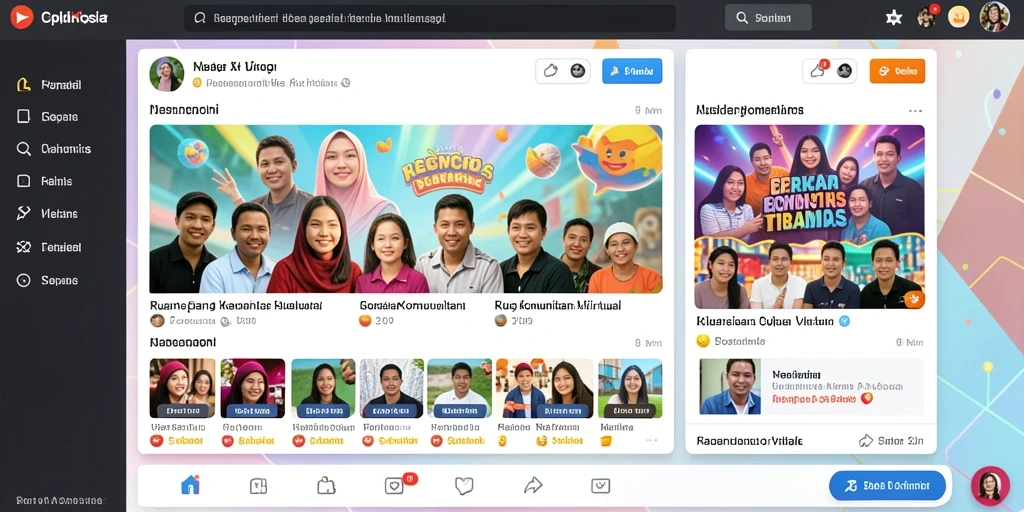Click the orange badge icon on right banner corner
The height and width of the screenshot is (512, 1024).
pos(914,299)
